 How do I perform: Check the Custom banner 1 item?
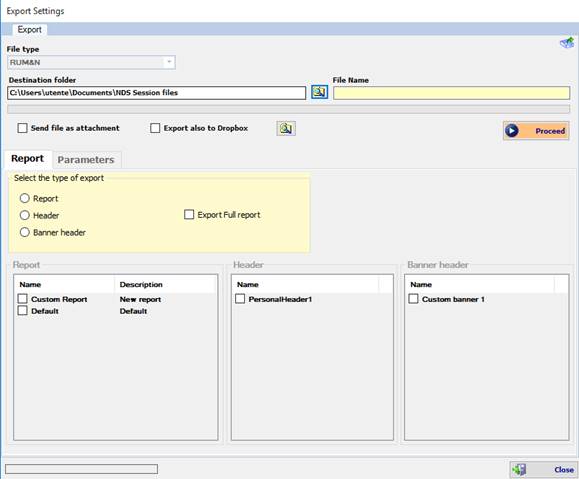click(x=413, y=298)
